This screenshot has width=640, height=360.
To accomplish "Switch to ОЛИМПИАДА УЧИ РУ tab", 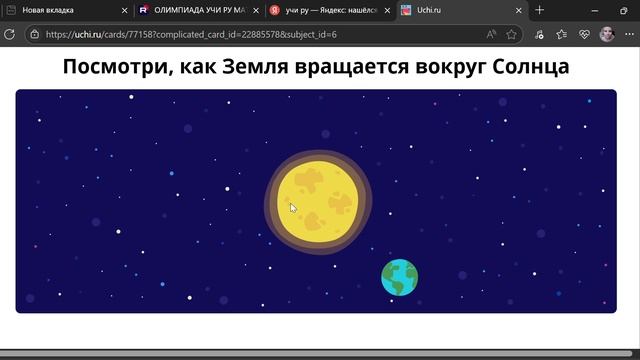I will (x=199, y=10).
